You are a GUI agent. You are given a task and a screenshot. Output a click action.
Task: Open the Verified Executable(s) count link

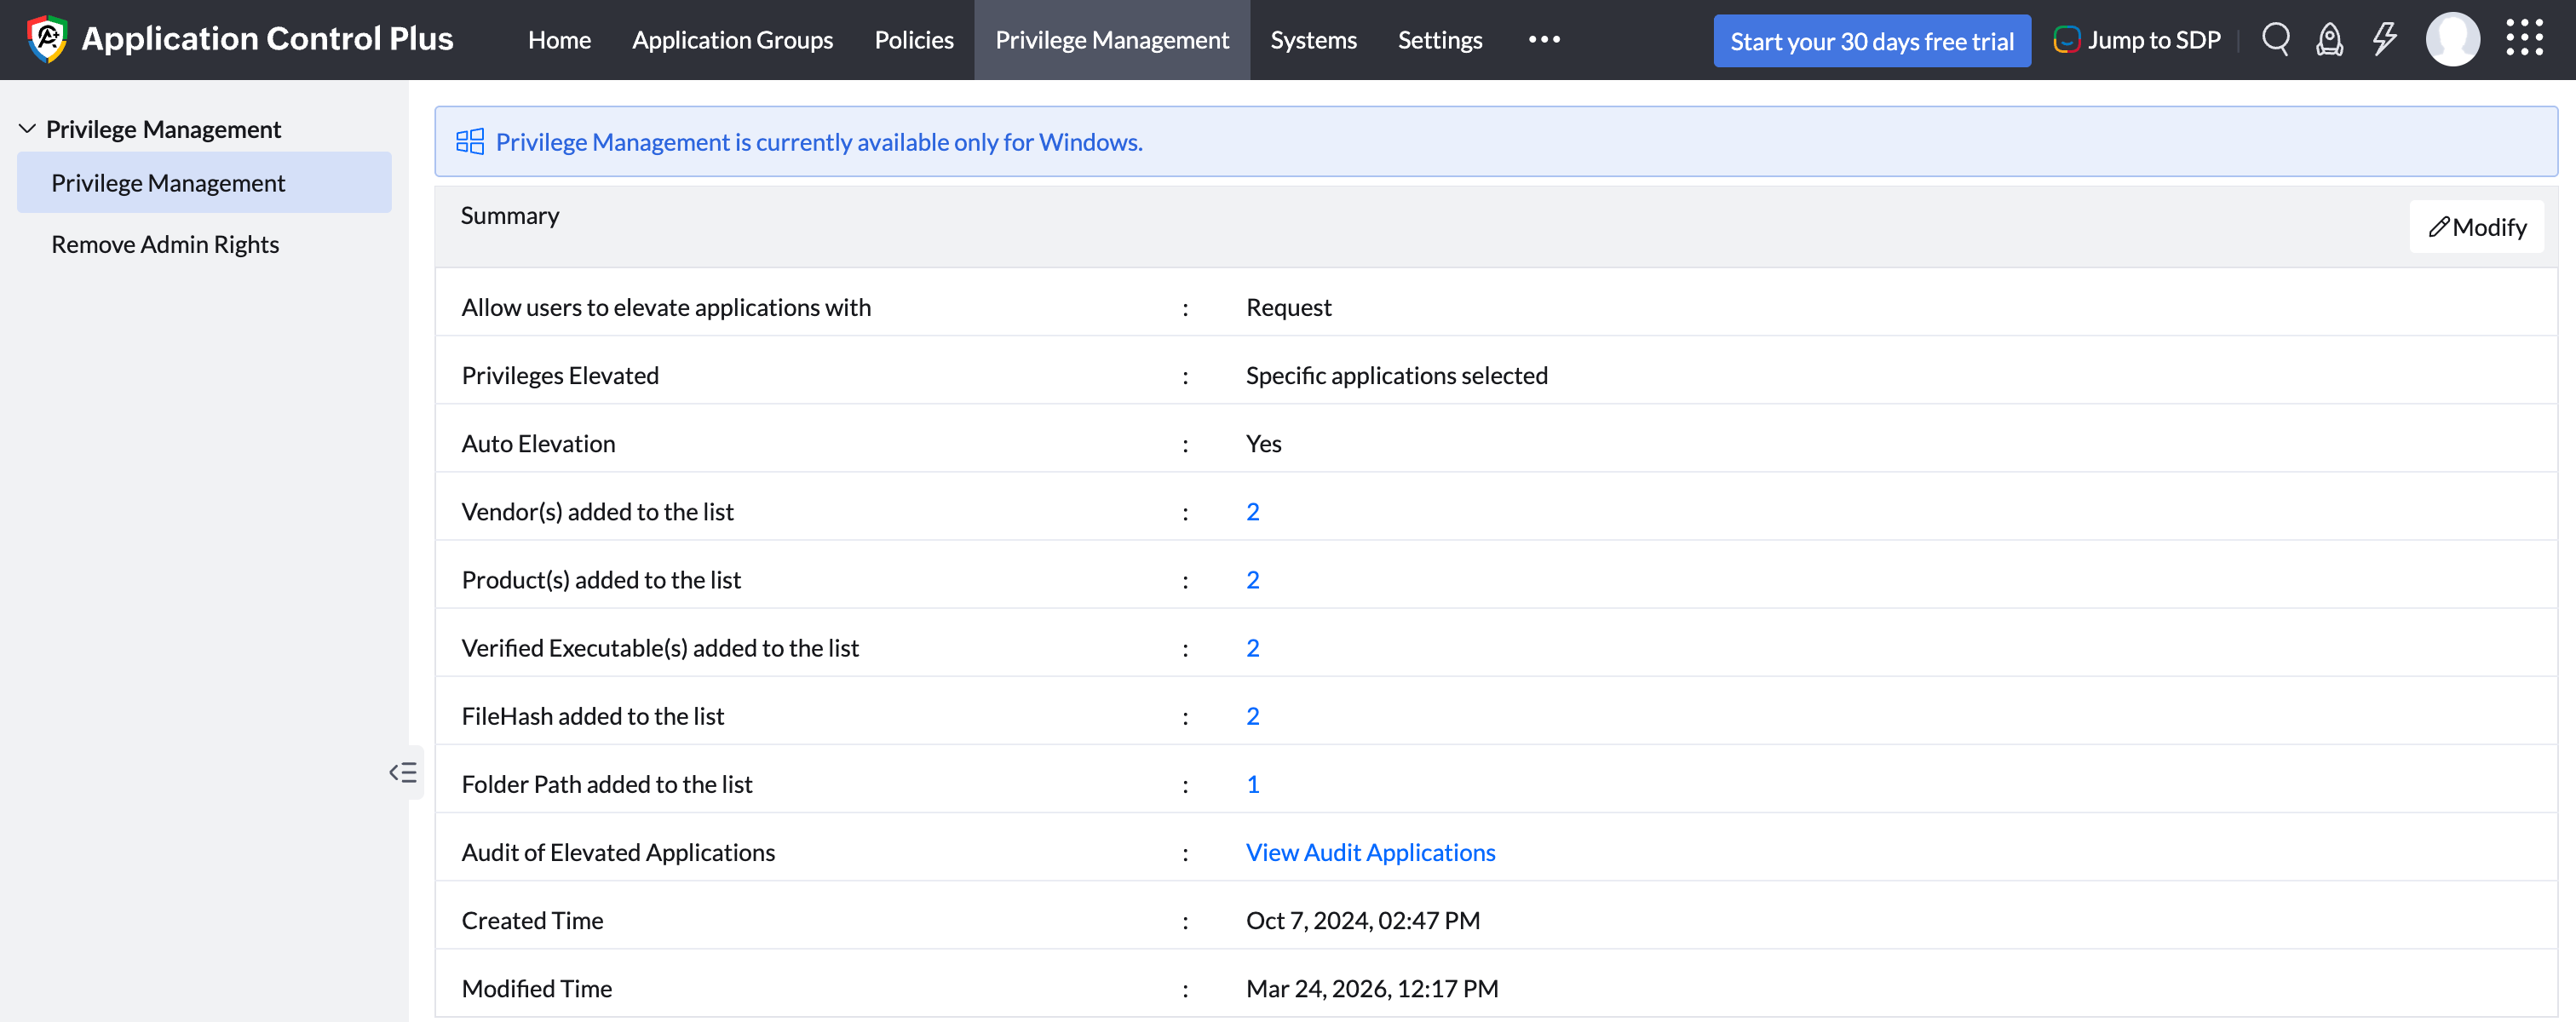click(1252, 648)
